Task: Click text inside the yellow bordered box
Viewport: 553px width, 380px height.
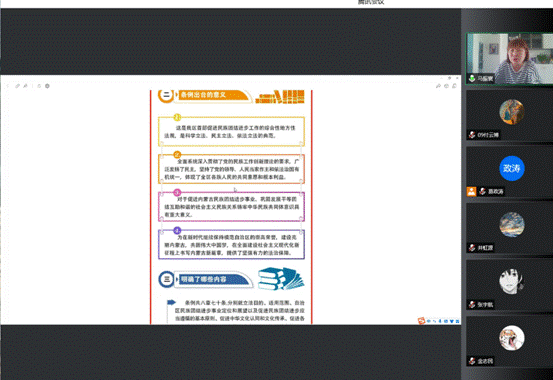Action: tap(230, 132)
